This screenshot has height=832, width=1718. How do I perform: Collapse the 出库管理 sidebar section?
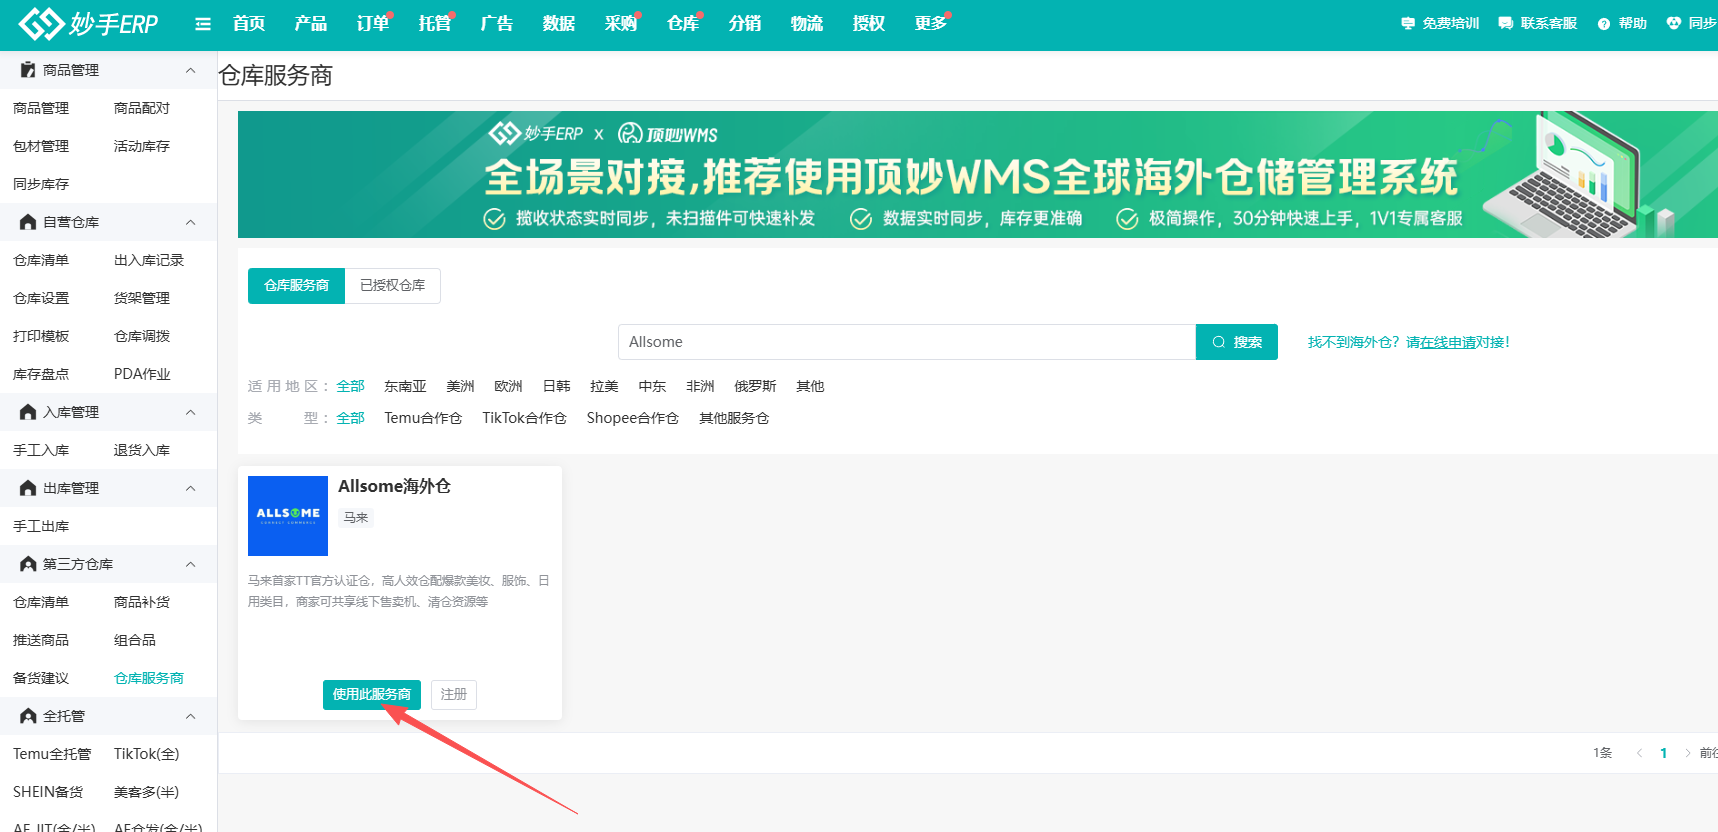pyautogui.click(x=191, y=488)
